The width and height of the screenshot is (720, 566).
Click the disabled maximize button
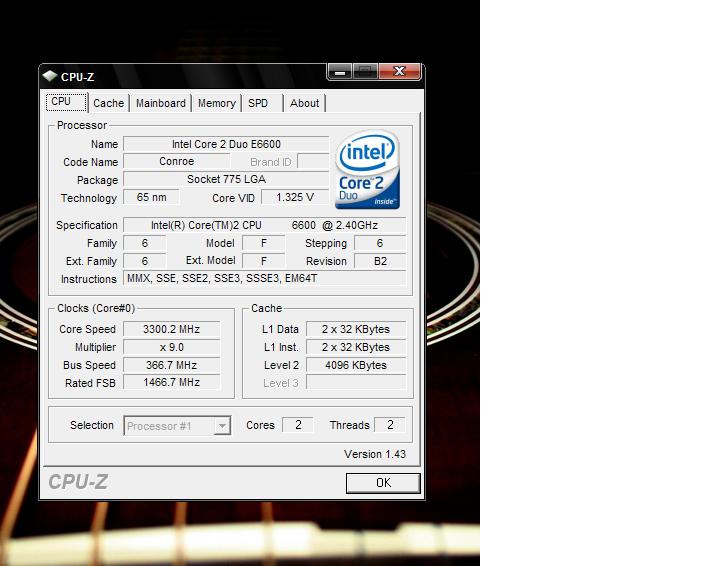[365, 72]
